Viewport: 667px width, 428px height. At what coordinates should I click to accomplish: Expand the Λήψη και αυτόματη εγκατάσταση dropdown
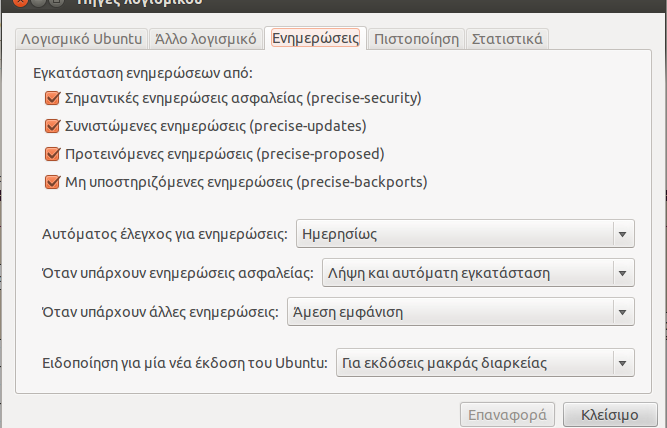pos(477,273)
